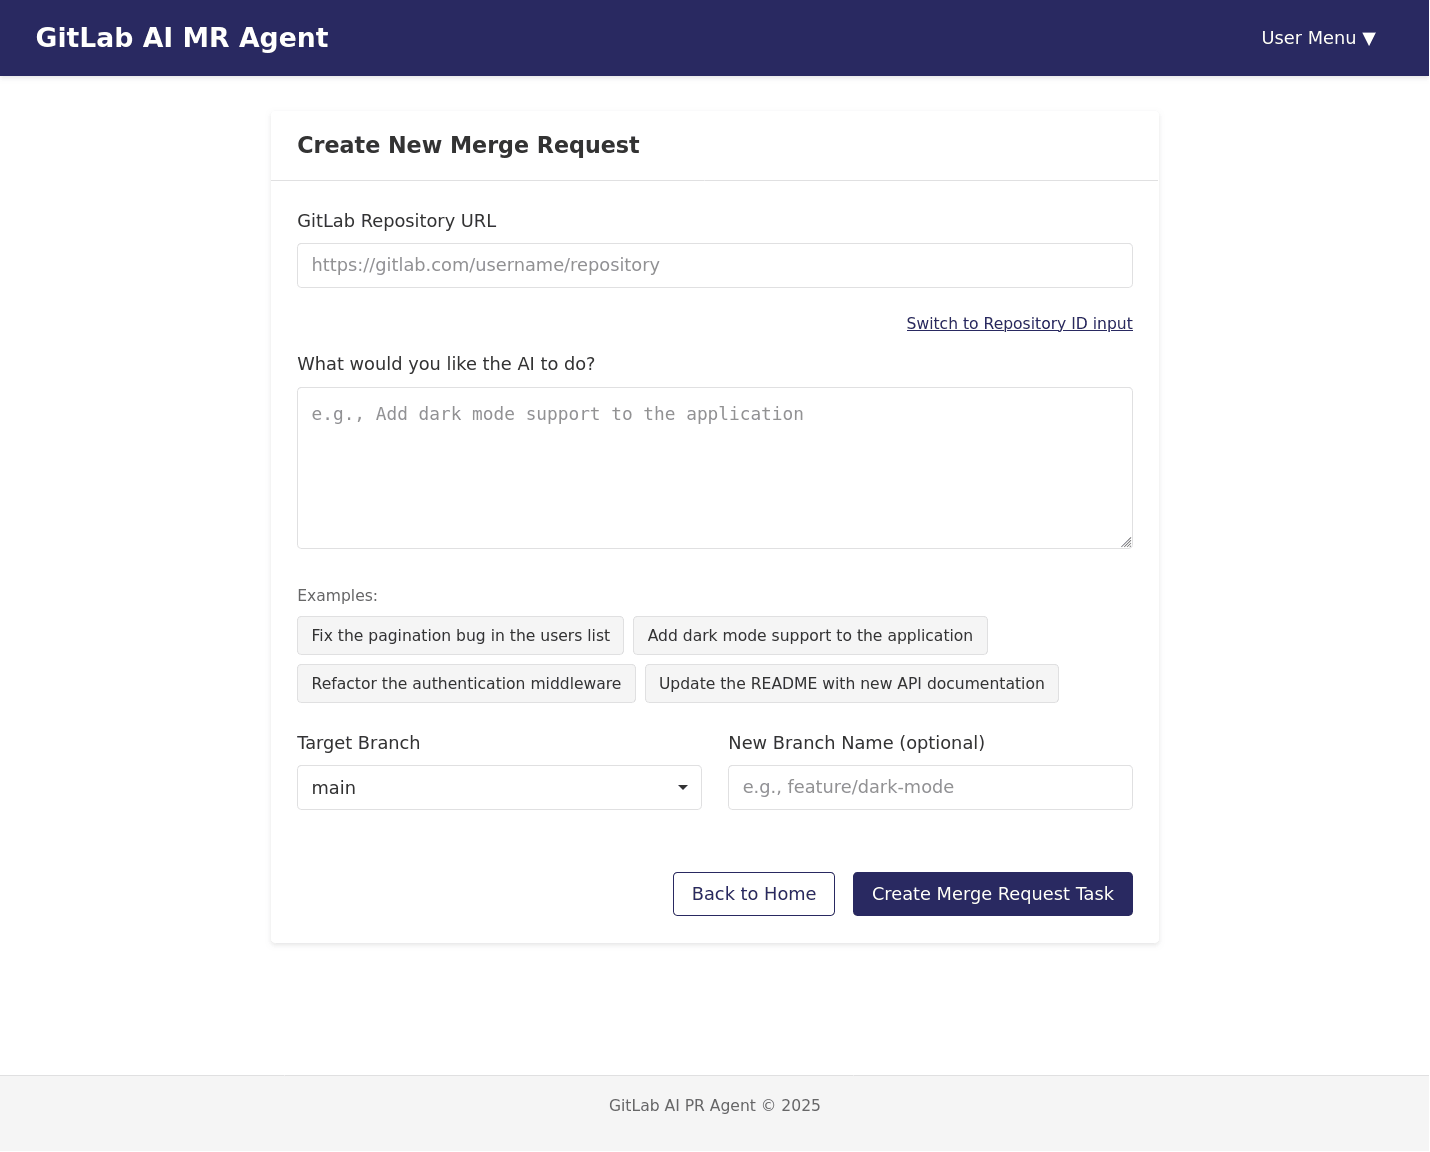Pick the 'Refactor the authentication middleware' example
Viewport: 1430px width, 1152px height.
coord(466,684)
